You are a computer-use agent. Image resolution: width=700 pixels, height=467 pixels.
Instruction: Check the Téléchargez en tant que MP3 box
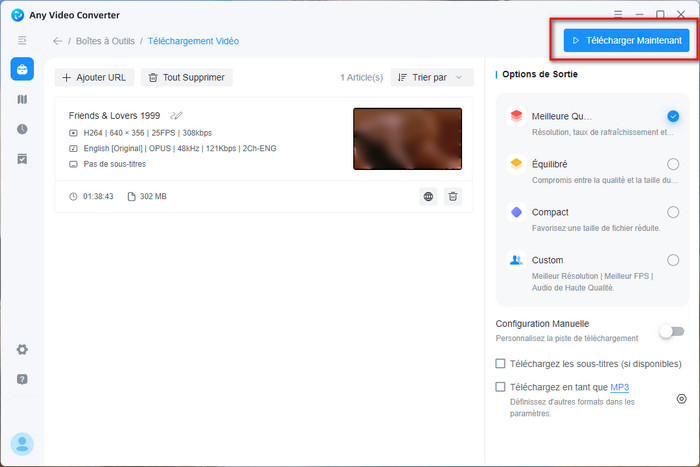pos(501,387)
